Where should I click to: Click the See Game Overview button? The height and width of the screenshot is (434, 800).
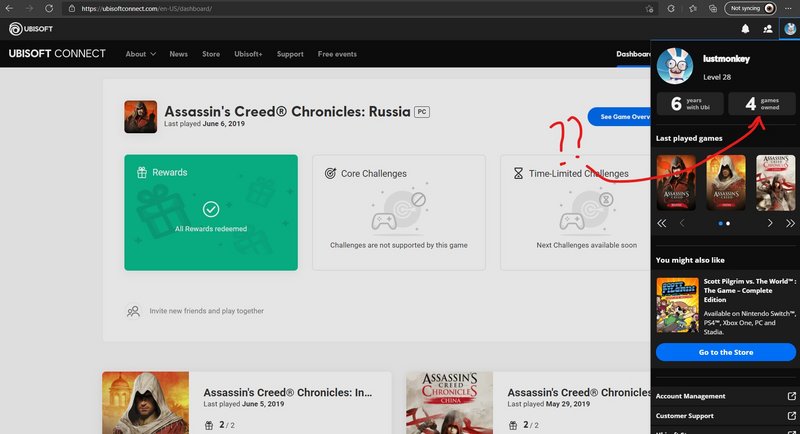tap(619, 117)
